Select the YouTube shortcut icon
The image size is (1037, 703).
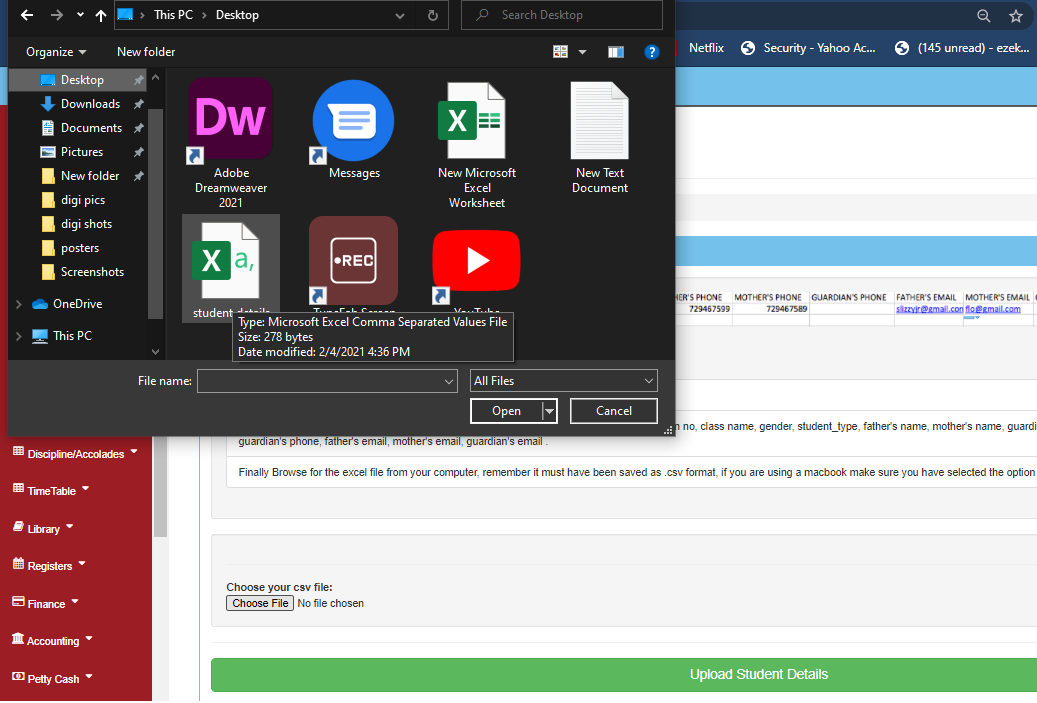476,262
